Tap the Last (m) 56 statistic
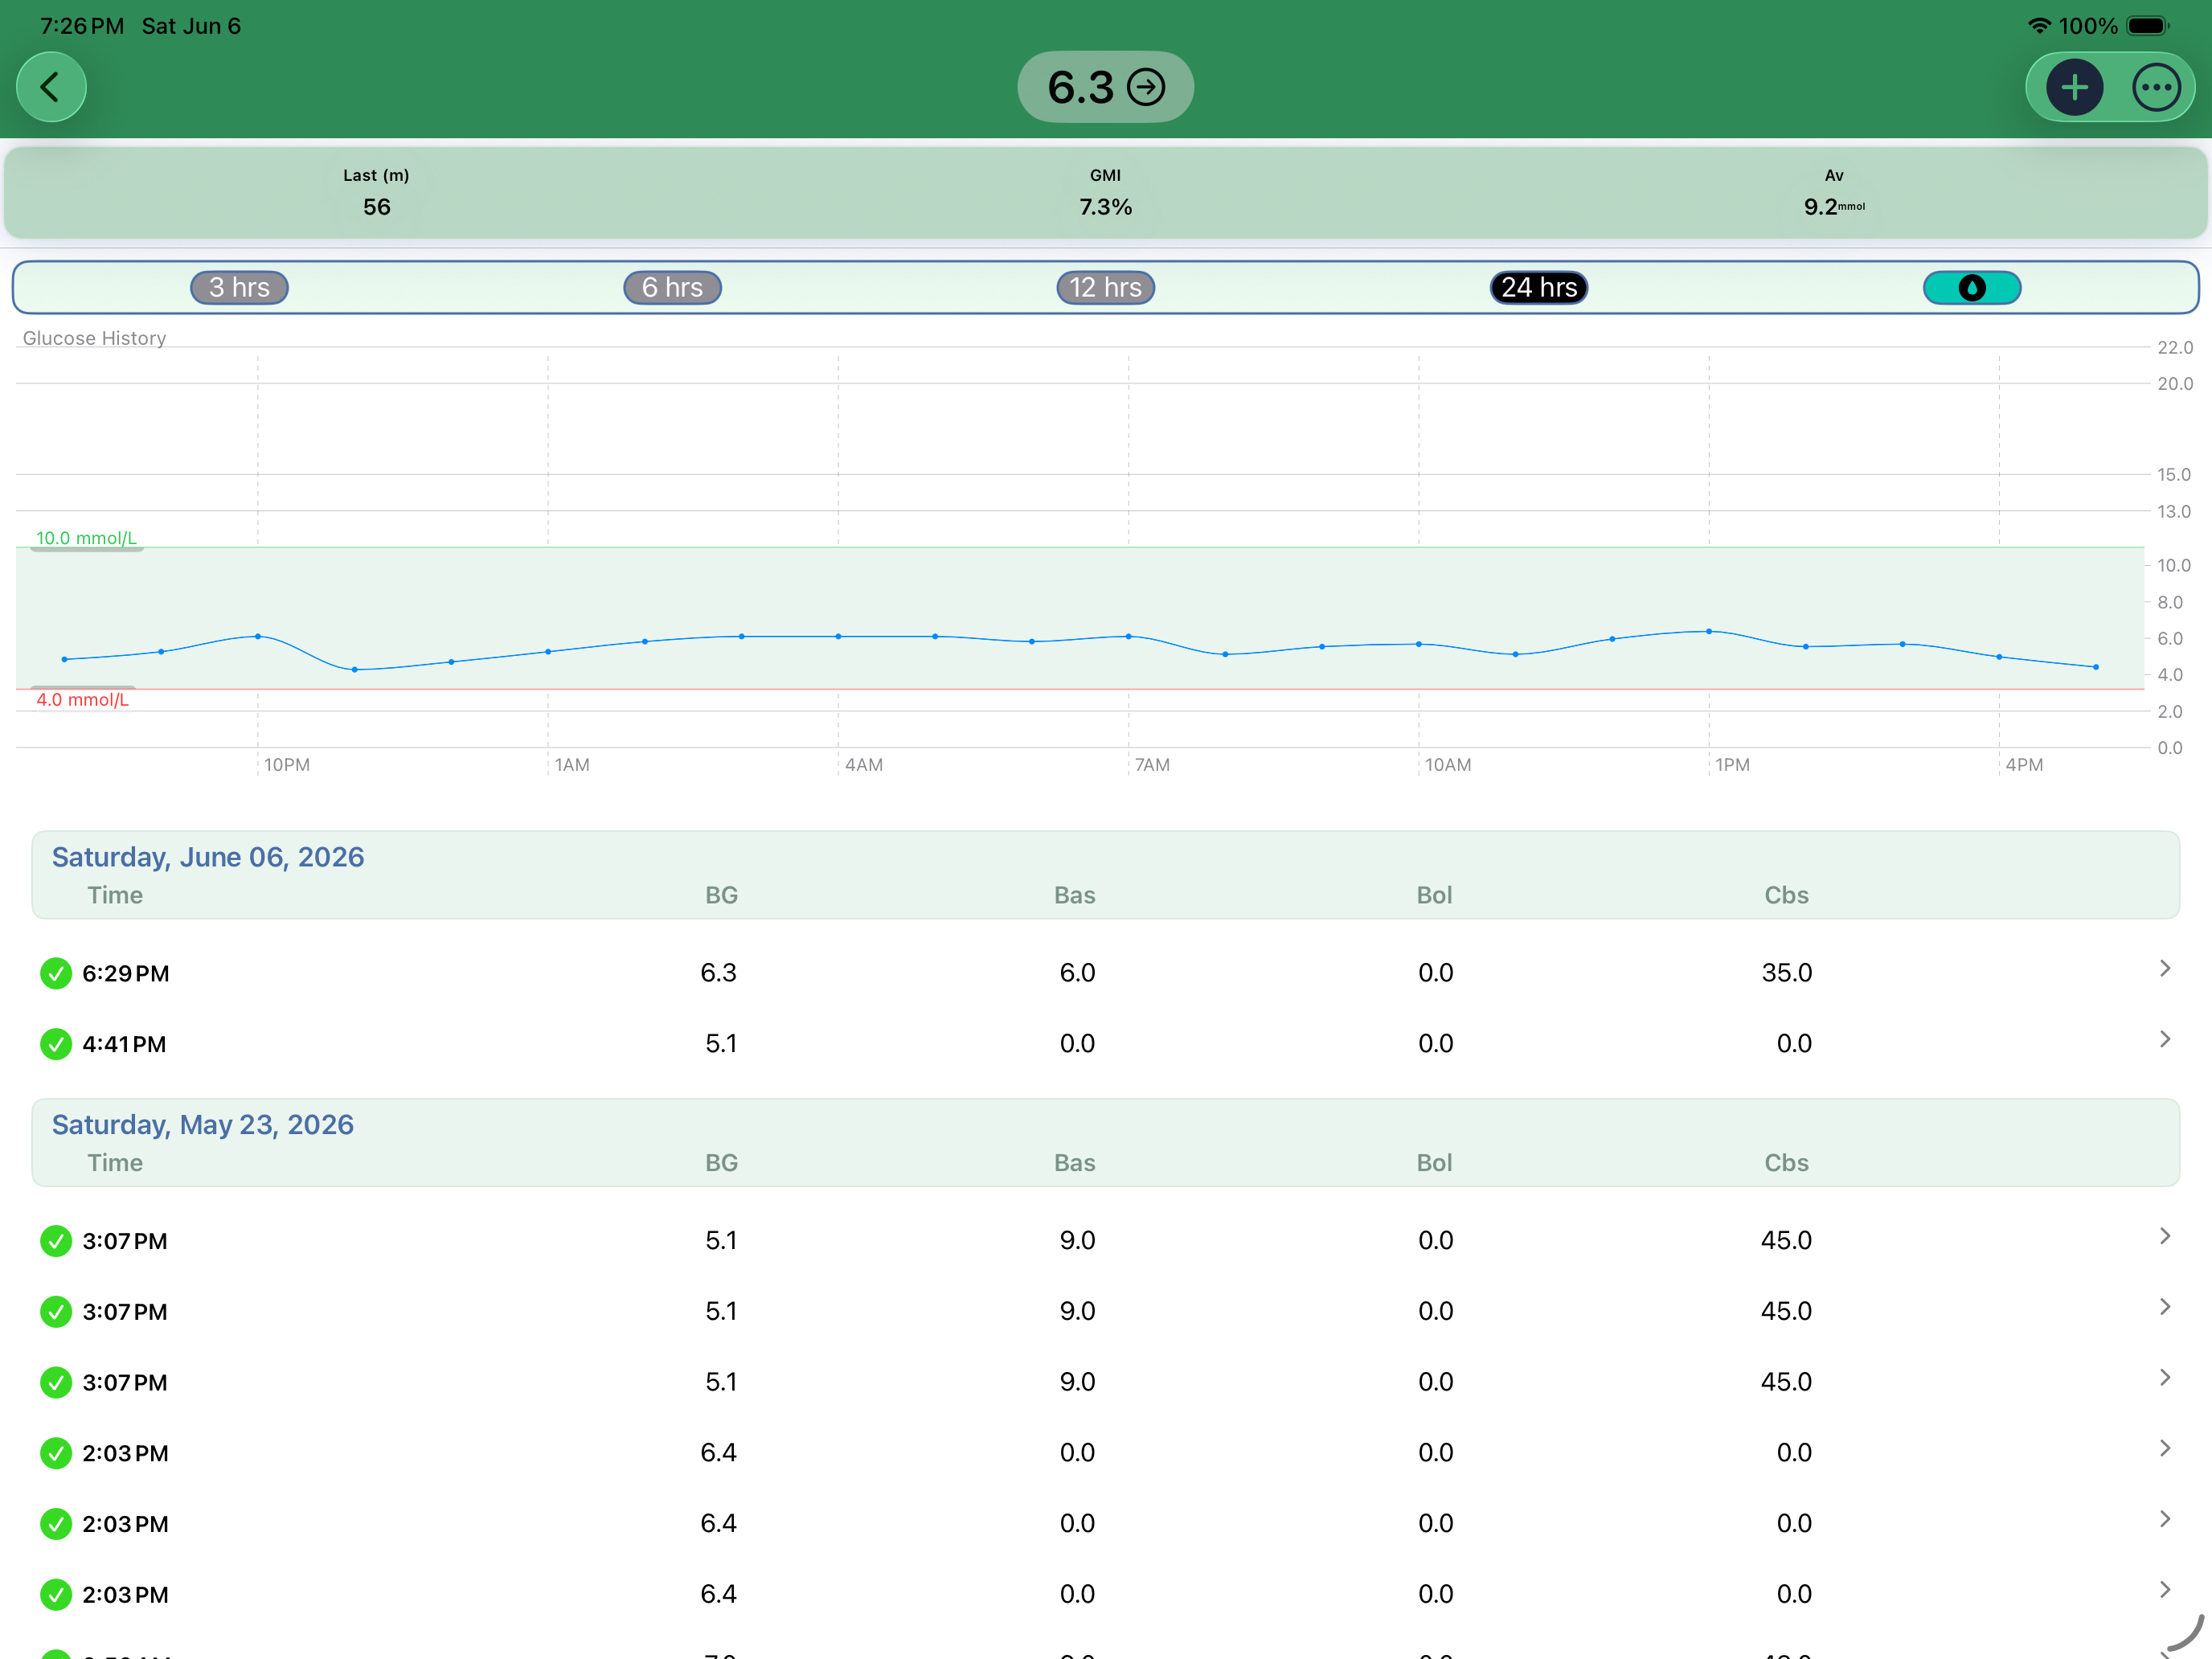The height and width of the screenshot is (1659, 2212). click(x=376, y=193)
